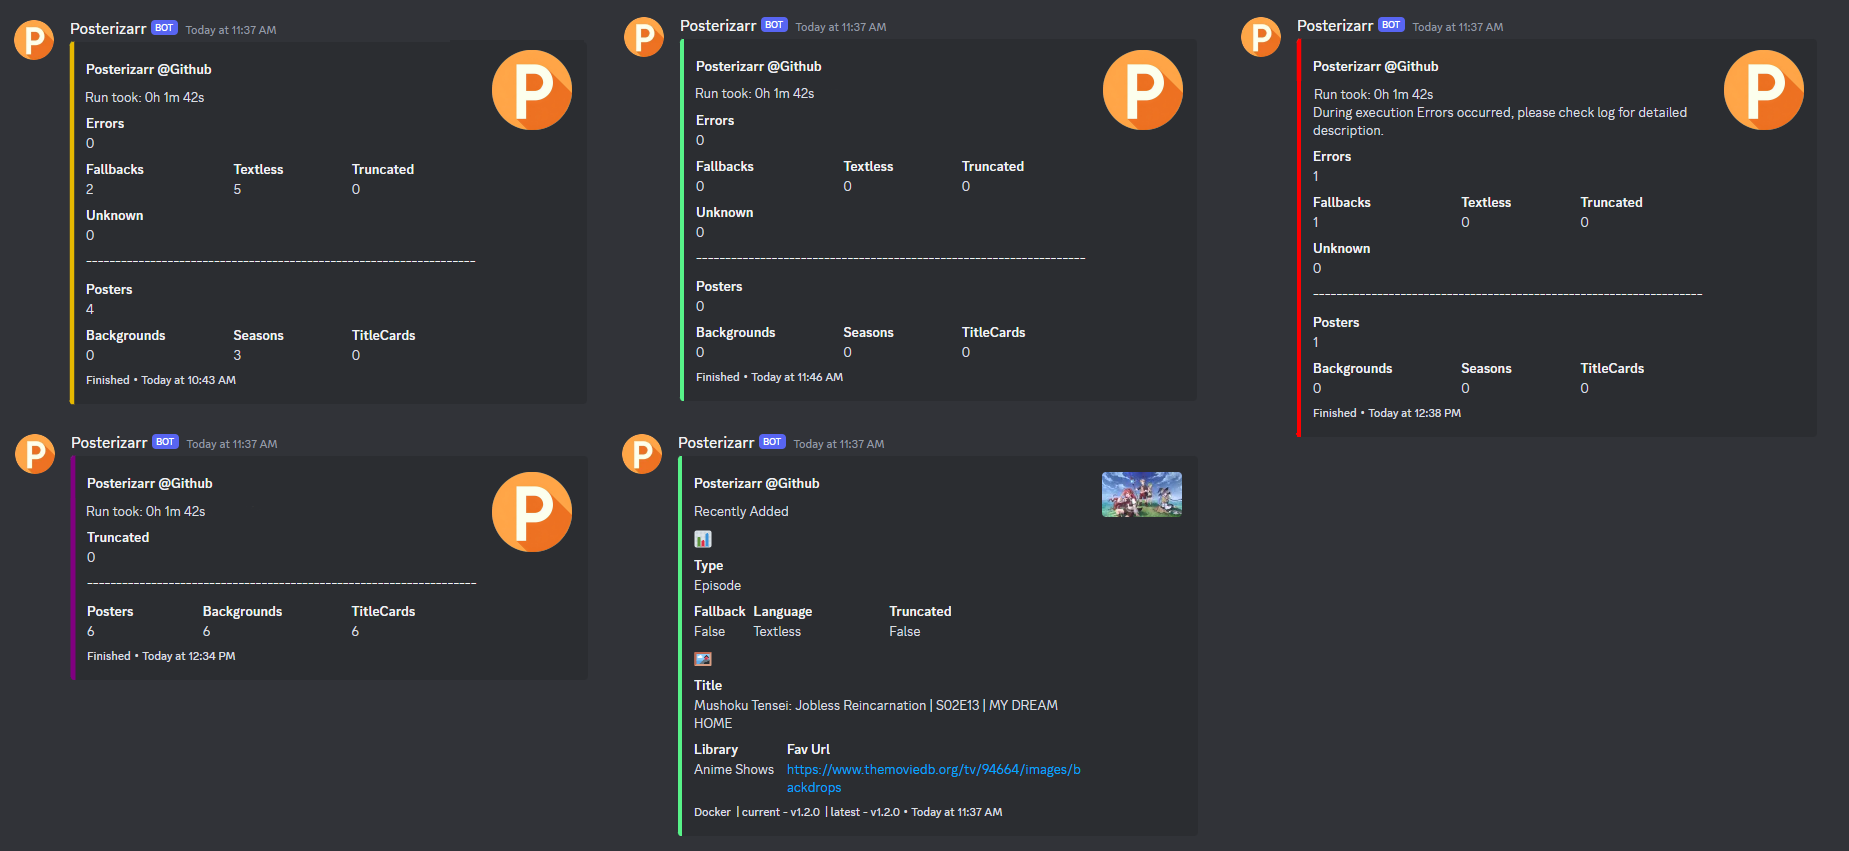
Task: Open Posterizarr @Github link in the red error embed
Action: click(1375, 66)
